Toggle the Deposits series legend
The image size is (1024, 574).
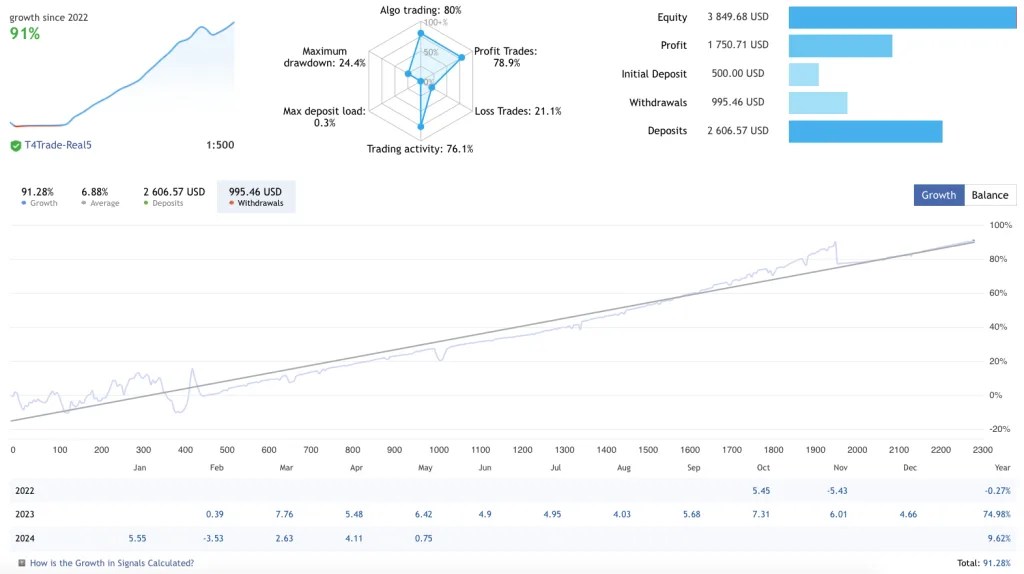click(173, 197)
